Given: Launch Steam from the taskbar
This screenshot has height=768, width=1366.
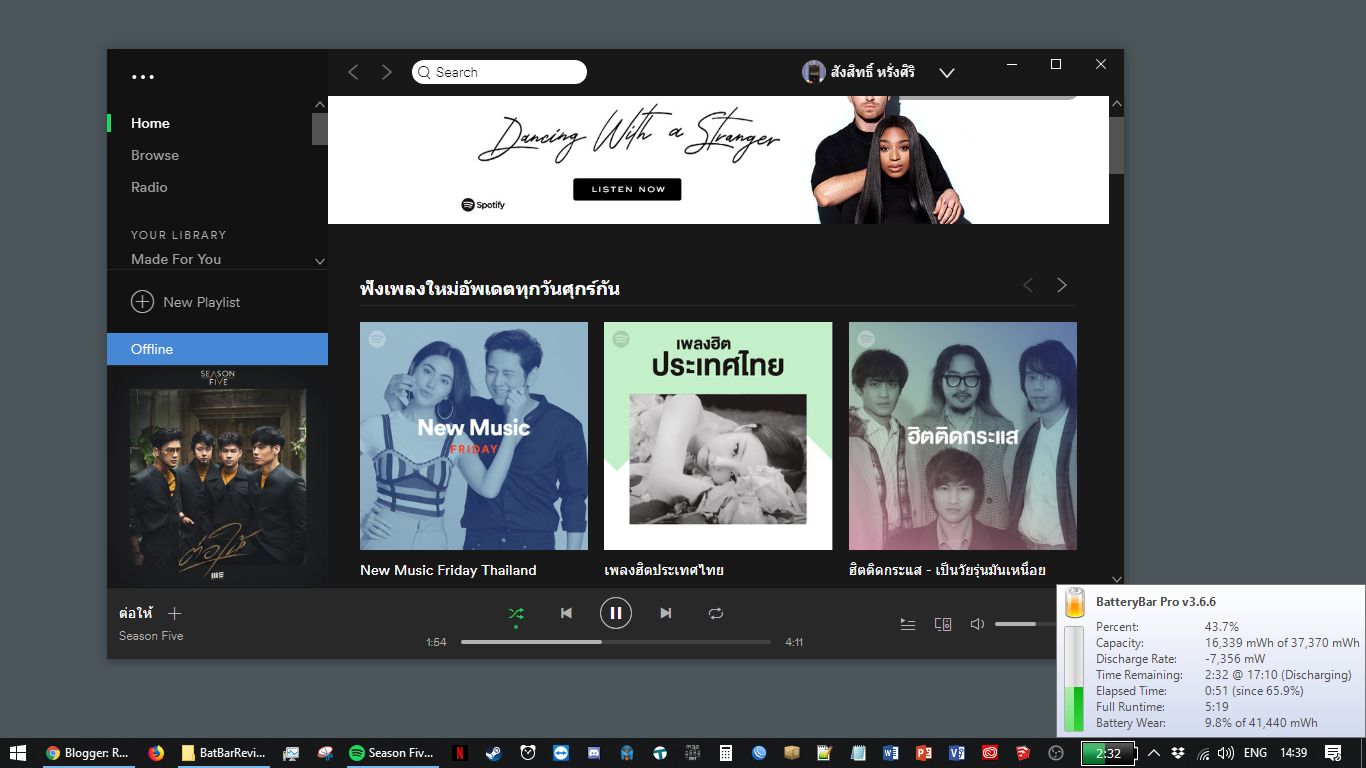Looking at the screenshot, I should pos(494,753).
